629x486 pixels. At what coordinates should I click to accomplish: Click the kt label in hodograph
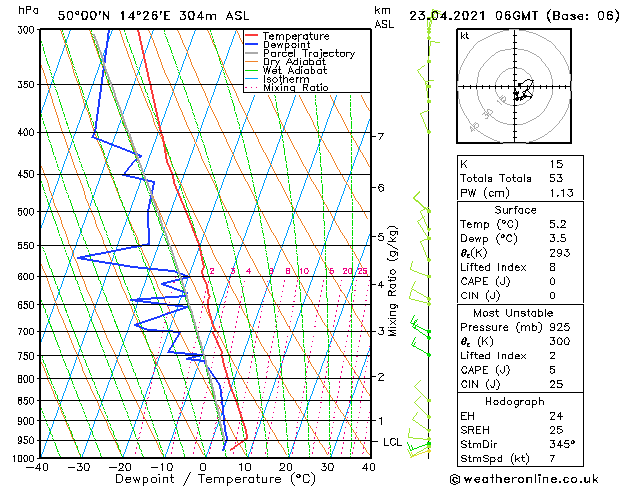pos(465,36)
